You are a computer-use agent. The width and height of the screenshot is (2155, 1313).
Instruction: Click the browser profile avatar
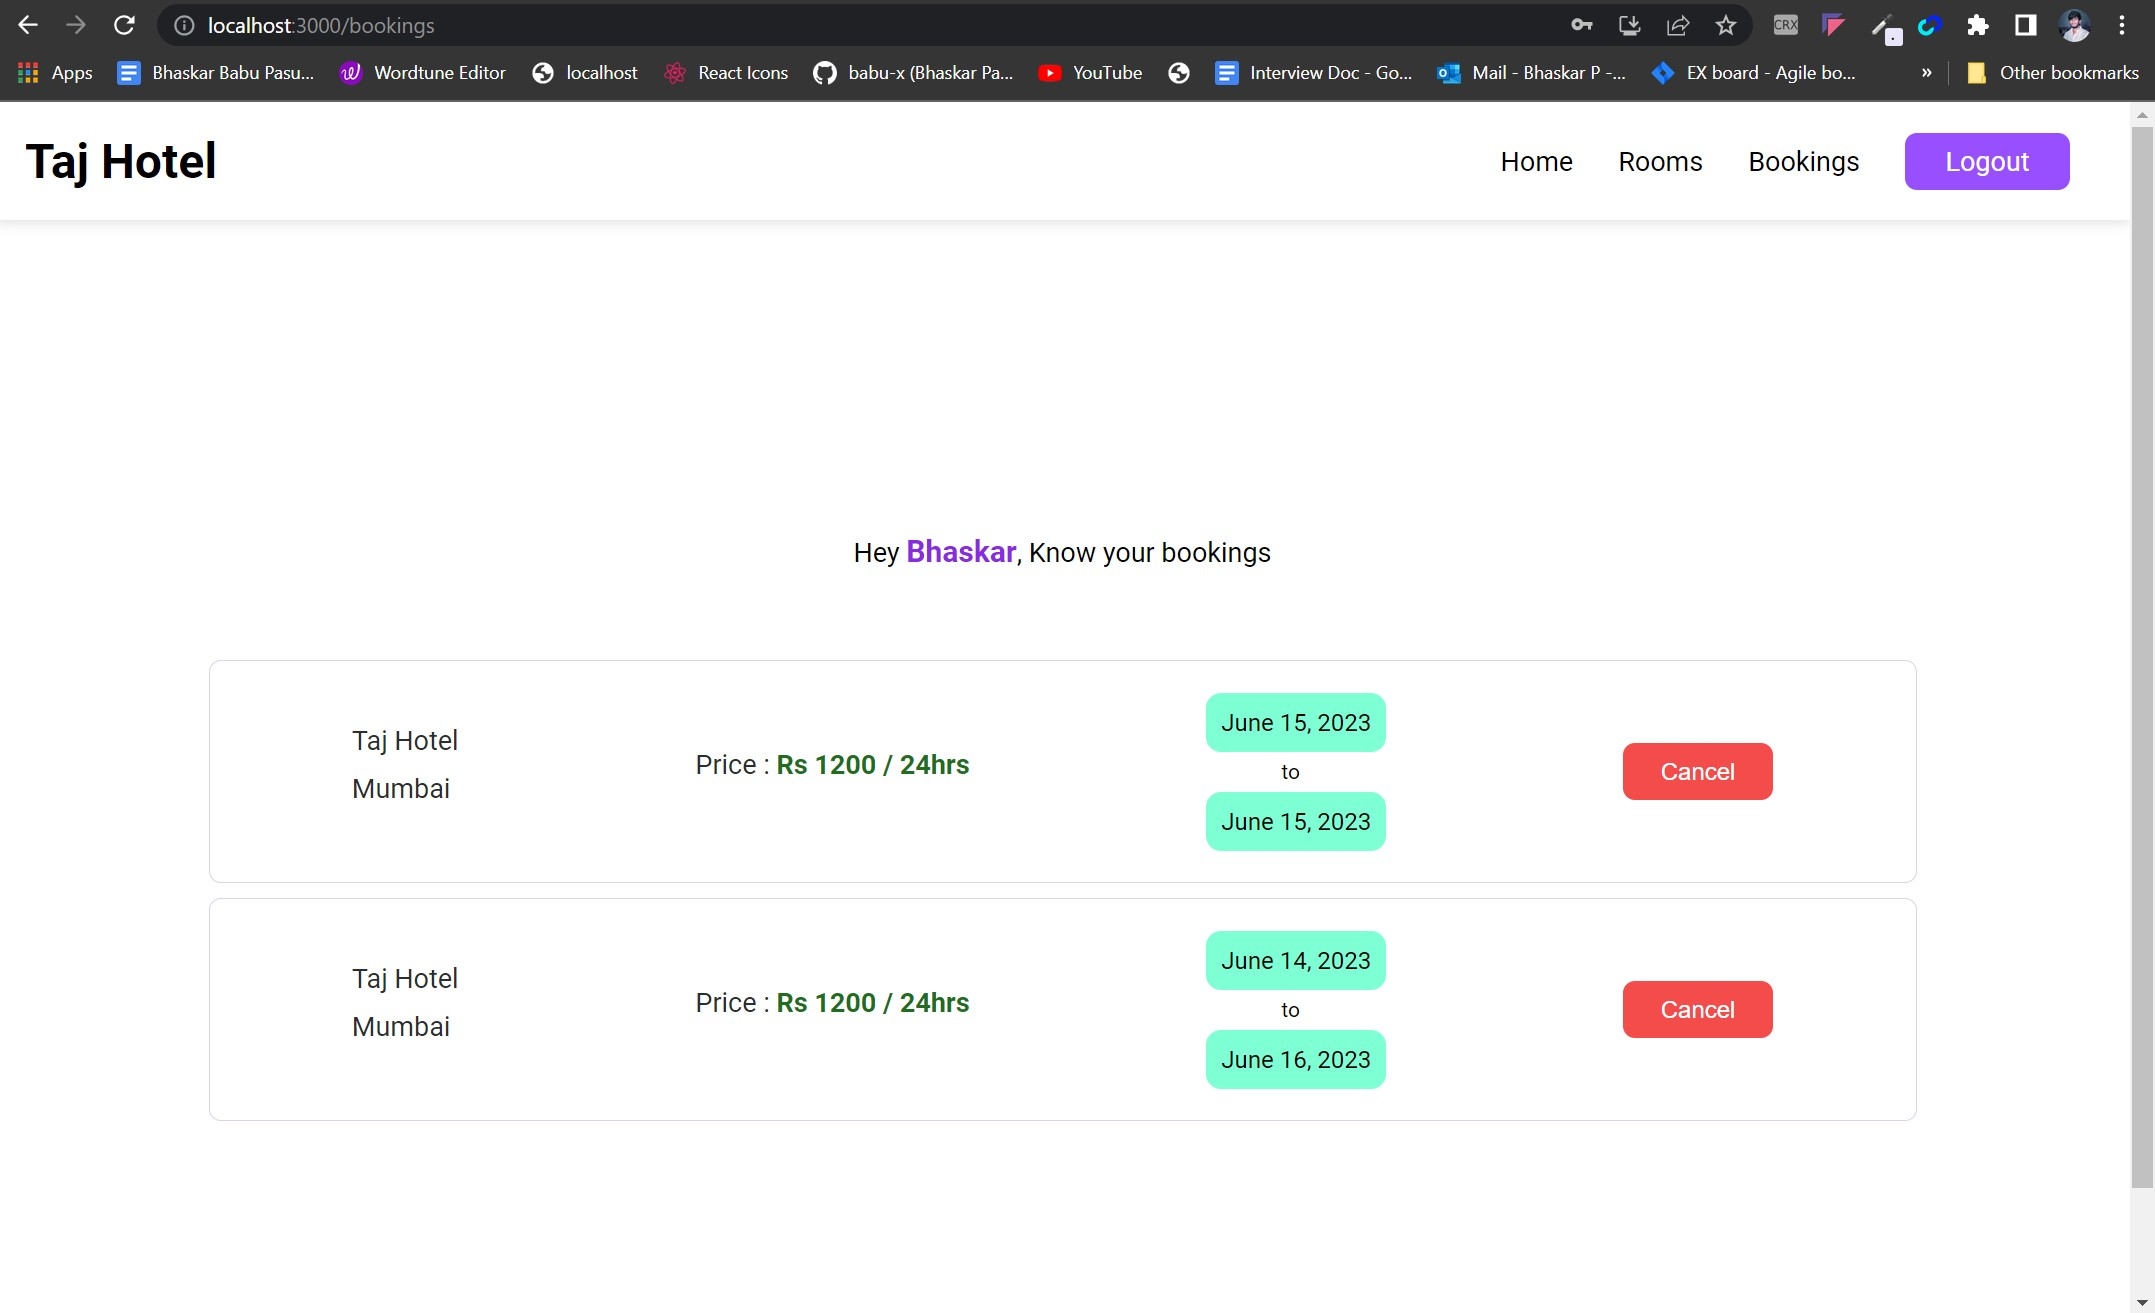coord(2074,25)
